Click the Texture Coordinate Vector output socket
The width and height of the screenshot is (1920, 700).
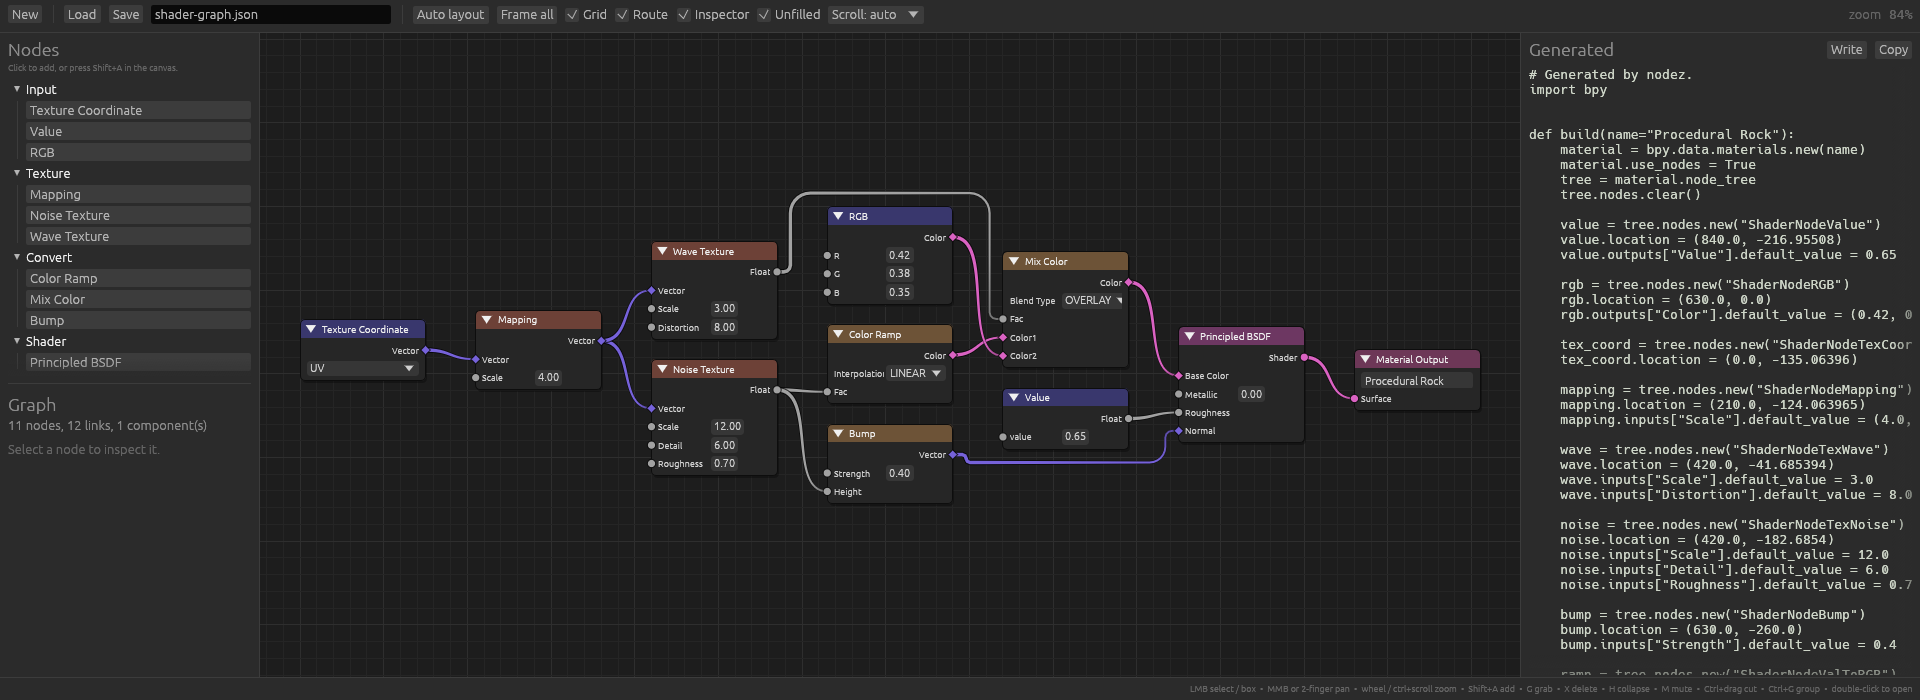pyautogui.click(x=426, y=350)
